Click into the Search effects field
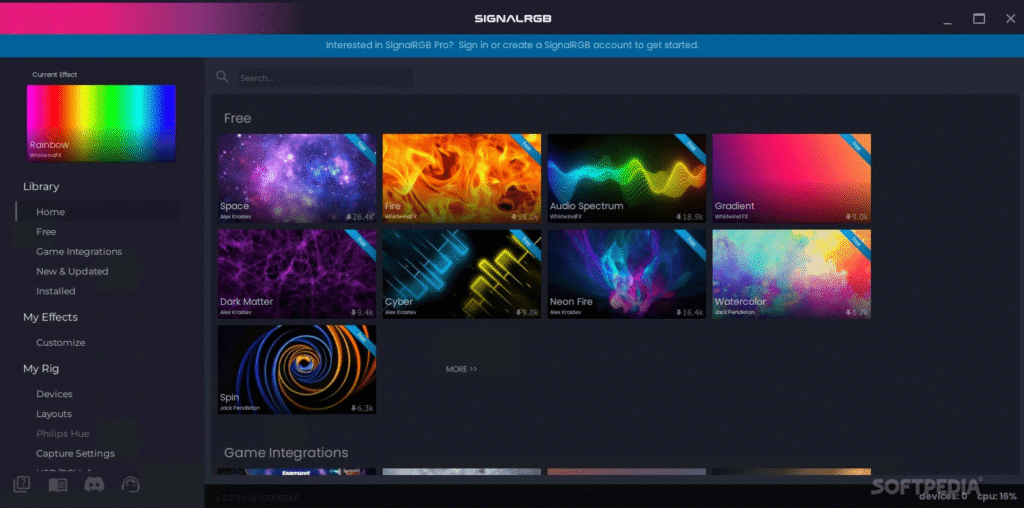The width and height of the screenshot is (1024, 508). [325, 78]
